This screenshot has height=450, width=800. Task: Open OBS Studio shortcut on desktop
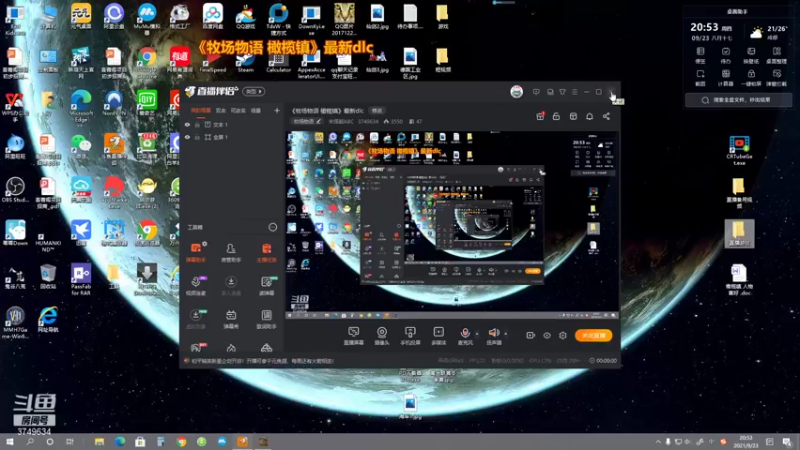coord(15,190)
